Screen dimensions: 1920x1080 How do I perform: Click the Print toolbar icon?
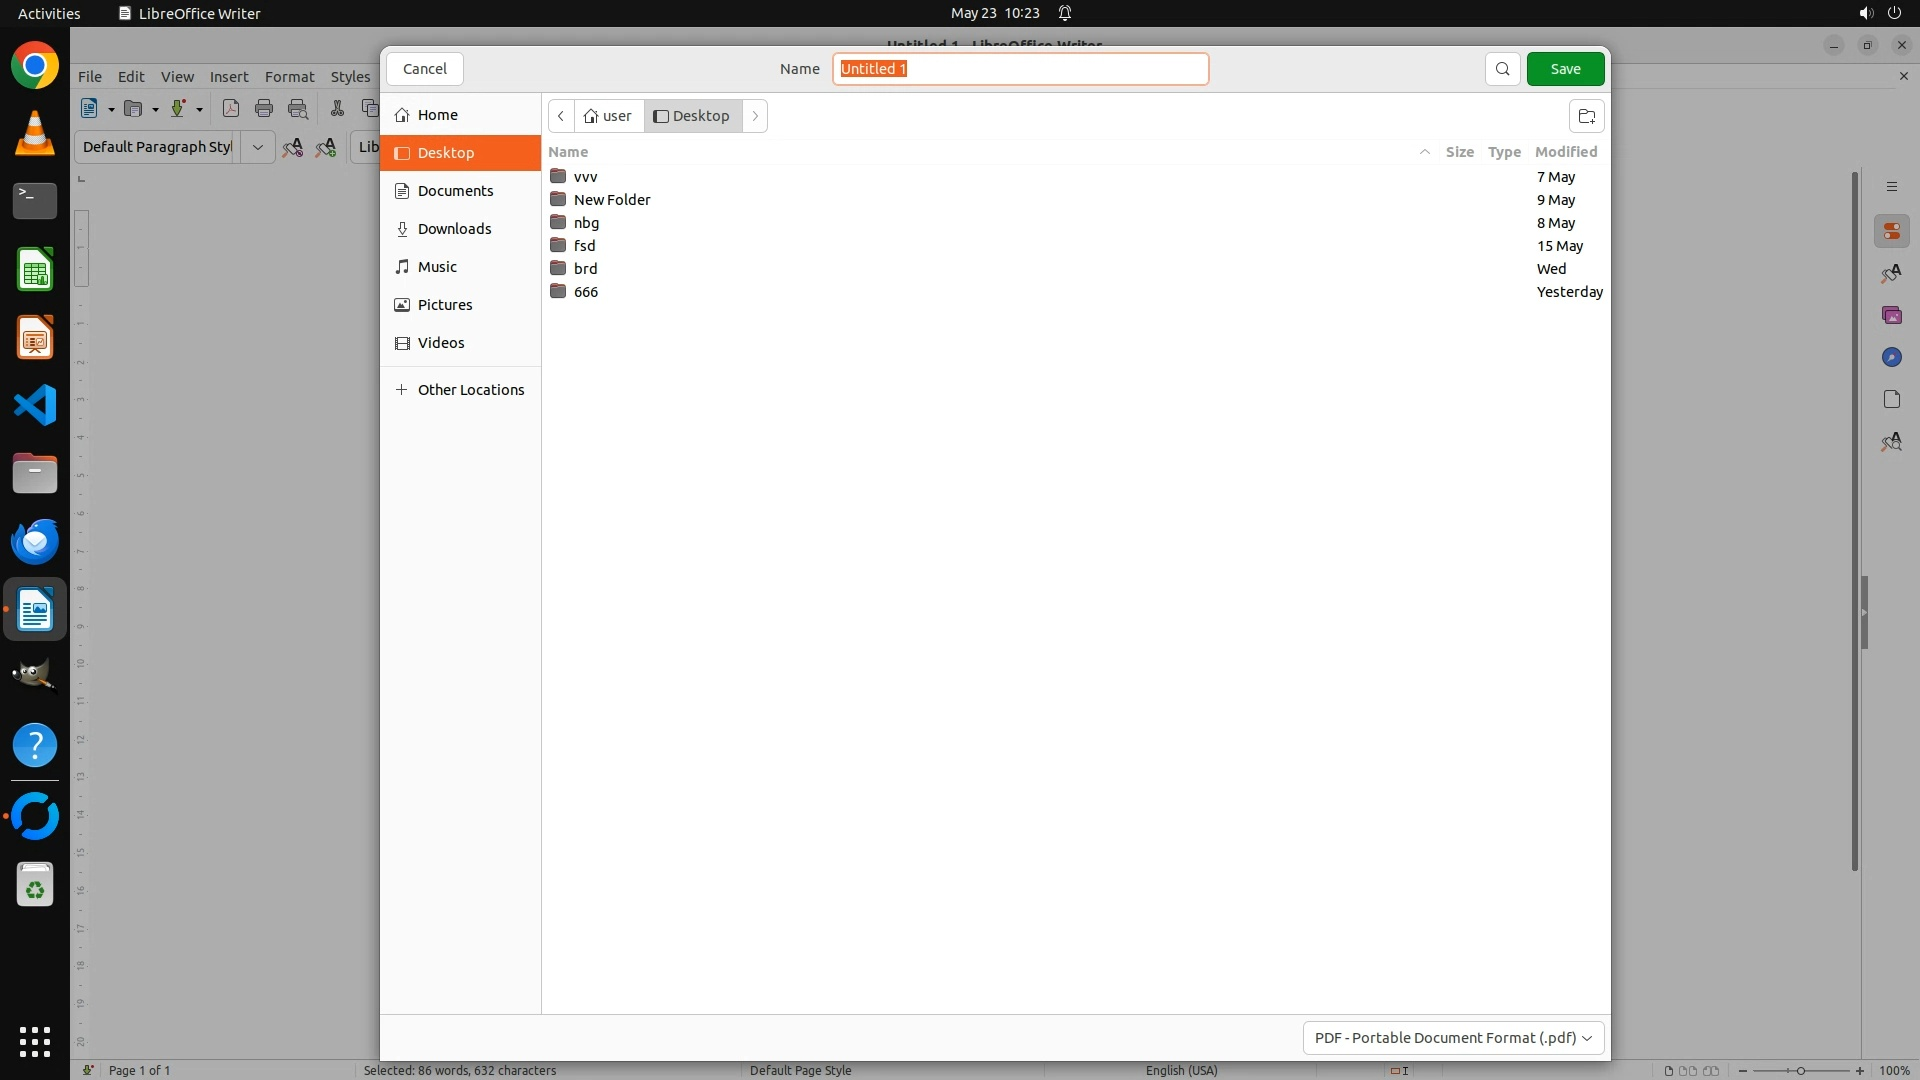264,109
